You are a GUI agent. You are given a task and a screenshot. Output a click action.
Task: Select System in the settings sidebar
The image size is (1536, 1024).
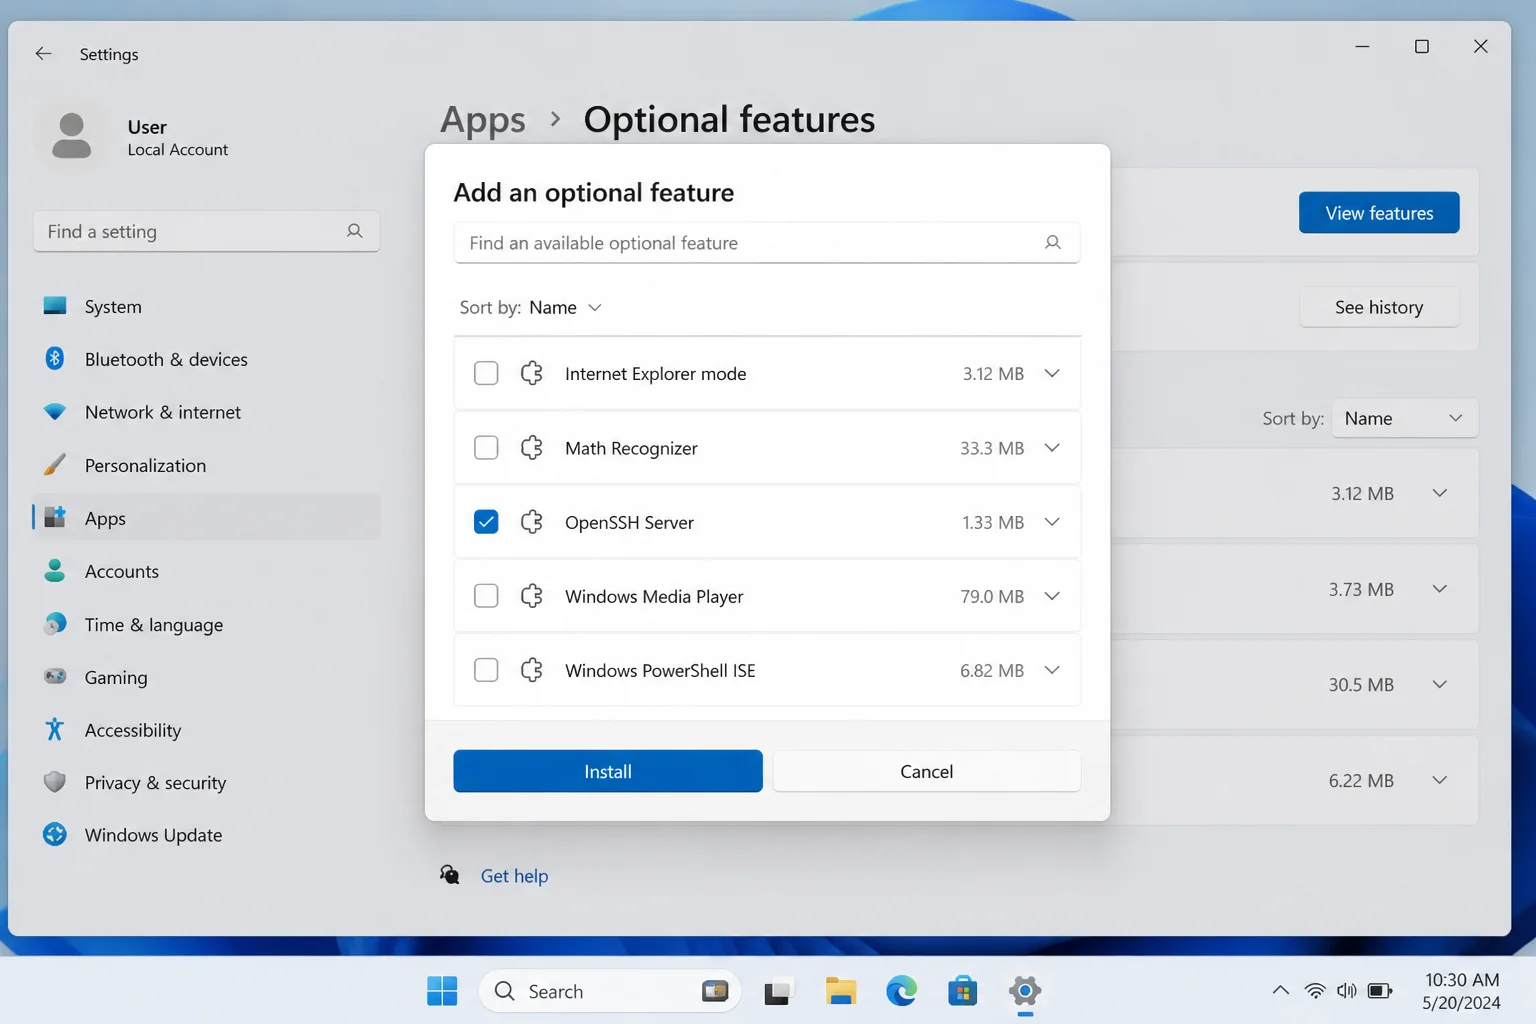pos(207,306)
